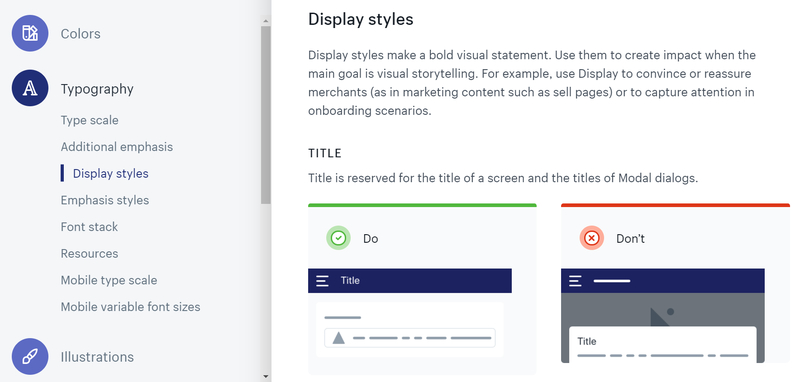Click the green Do checkmark icon
The width and height of the screenshot is (800, 382).
[338, 238]
